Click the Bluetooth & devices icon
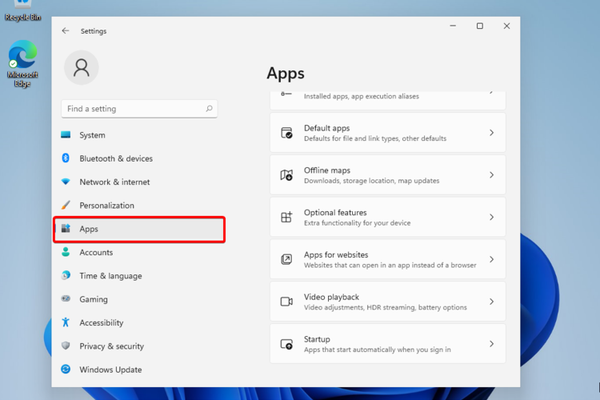600x400 pixels. coord(66,158)
